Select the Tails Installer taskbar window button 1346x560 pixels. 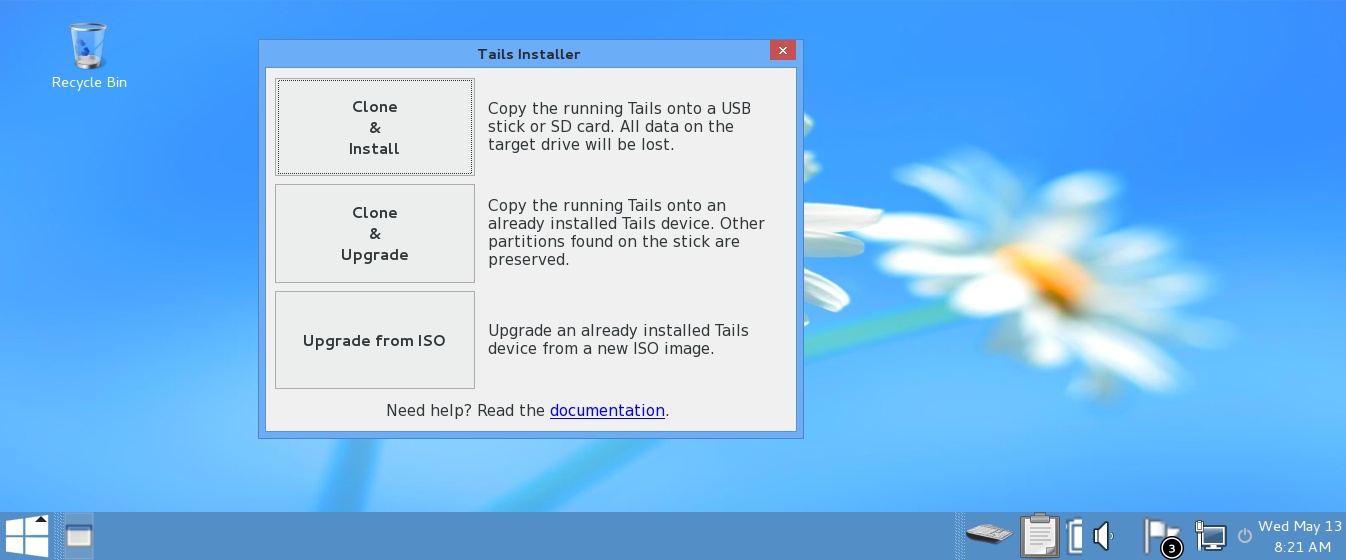pos(79,536)
